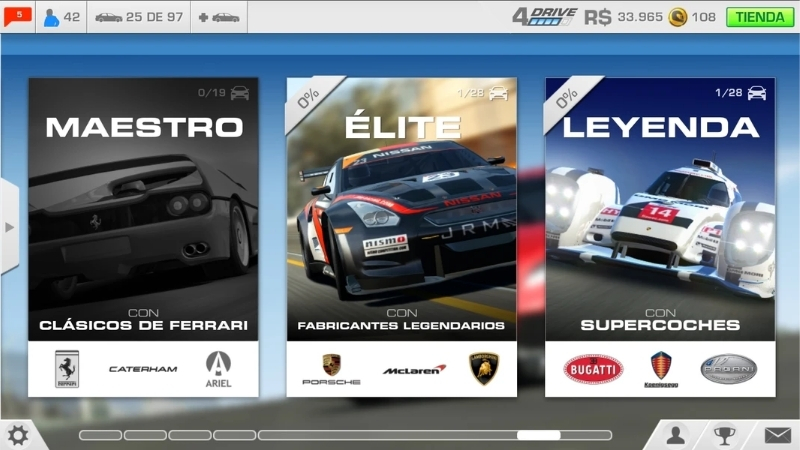This screenshot has height=450, width=800.
Task: Jump to the first series page segment
Action: [x=101, y=435]
